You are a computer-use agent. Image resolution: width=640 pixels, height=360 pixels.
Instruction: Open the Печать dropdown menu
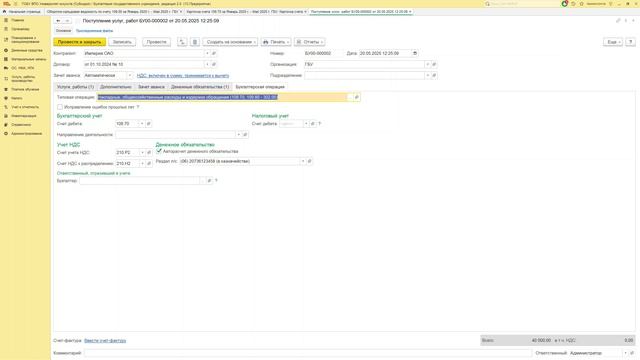pos(276,42)
